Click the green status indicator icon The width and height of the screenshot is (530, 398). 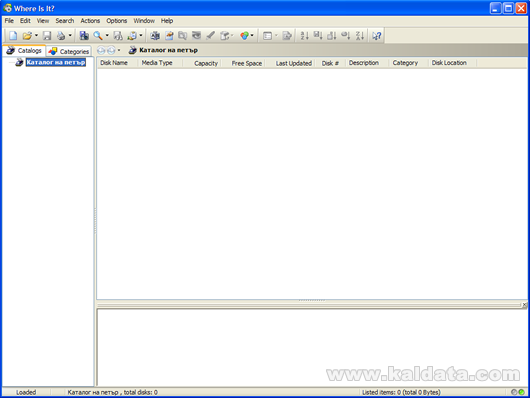tap(522, 392)
